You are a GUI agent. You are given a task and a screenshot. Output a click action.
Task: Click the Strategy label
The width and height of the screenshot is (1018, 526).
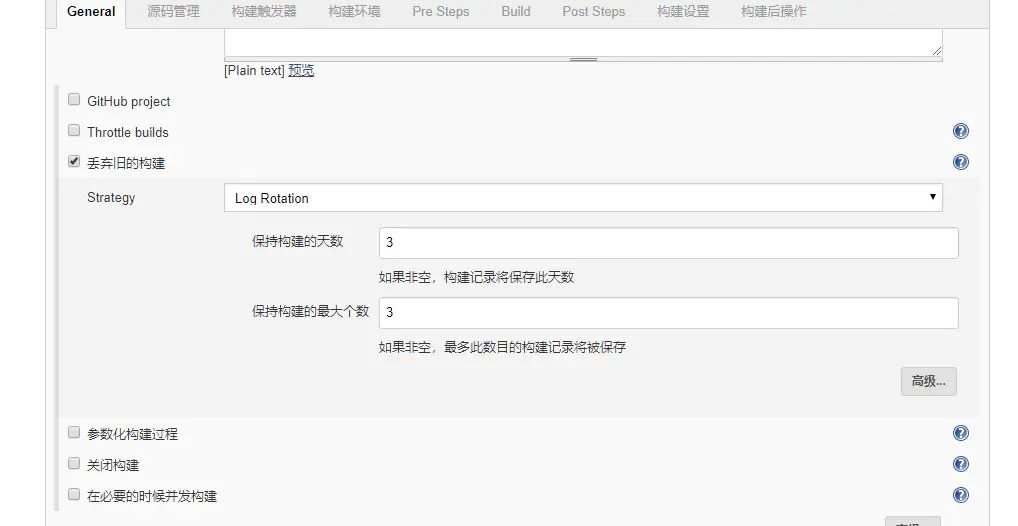coord(111,197)
